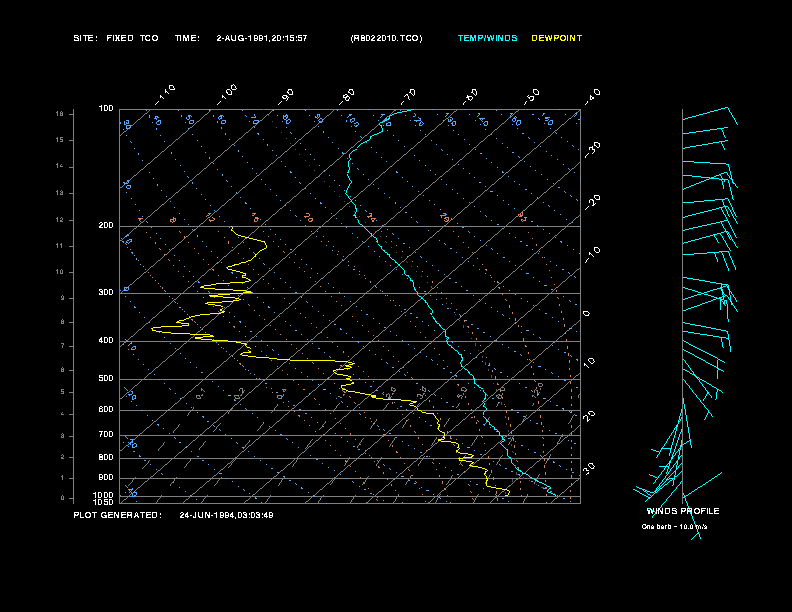Screen dimensions: 792x612
Task: Click the '-80' isotherm label at top
Action: click(347, 97)
